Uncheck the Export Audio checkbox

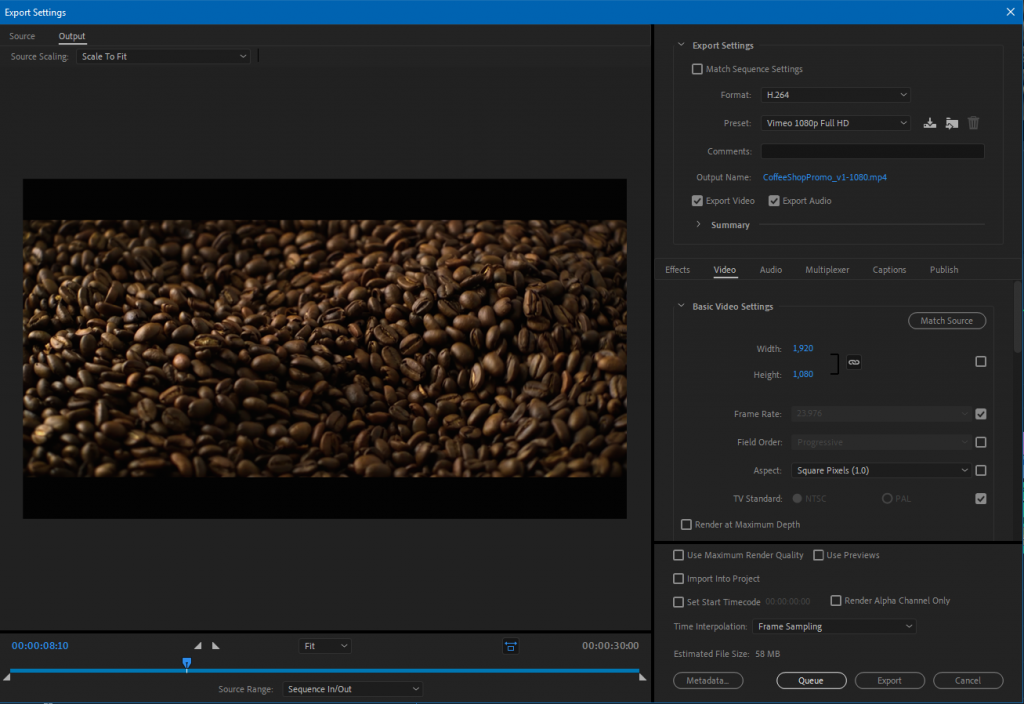point(774,201)
